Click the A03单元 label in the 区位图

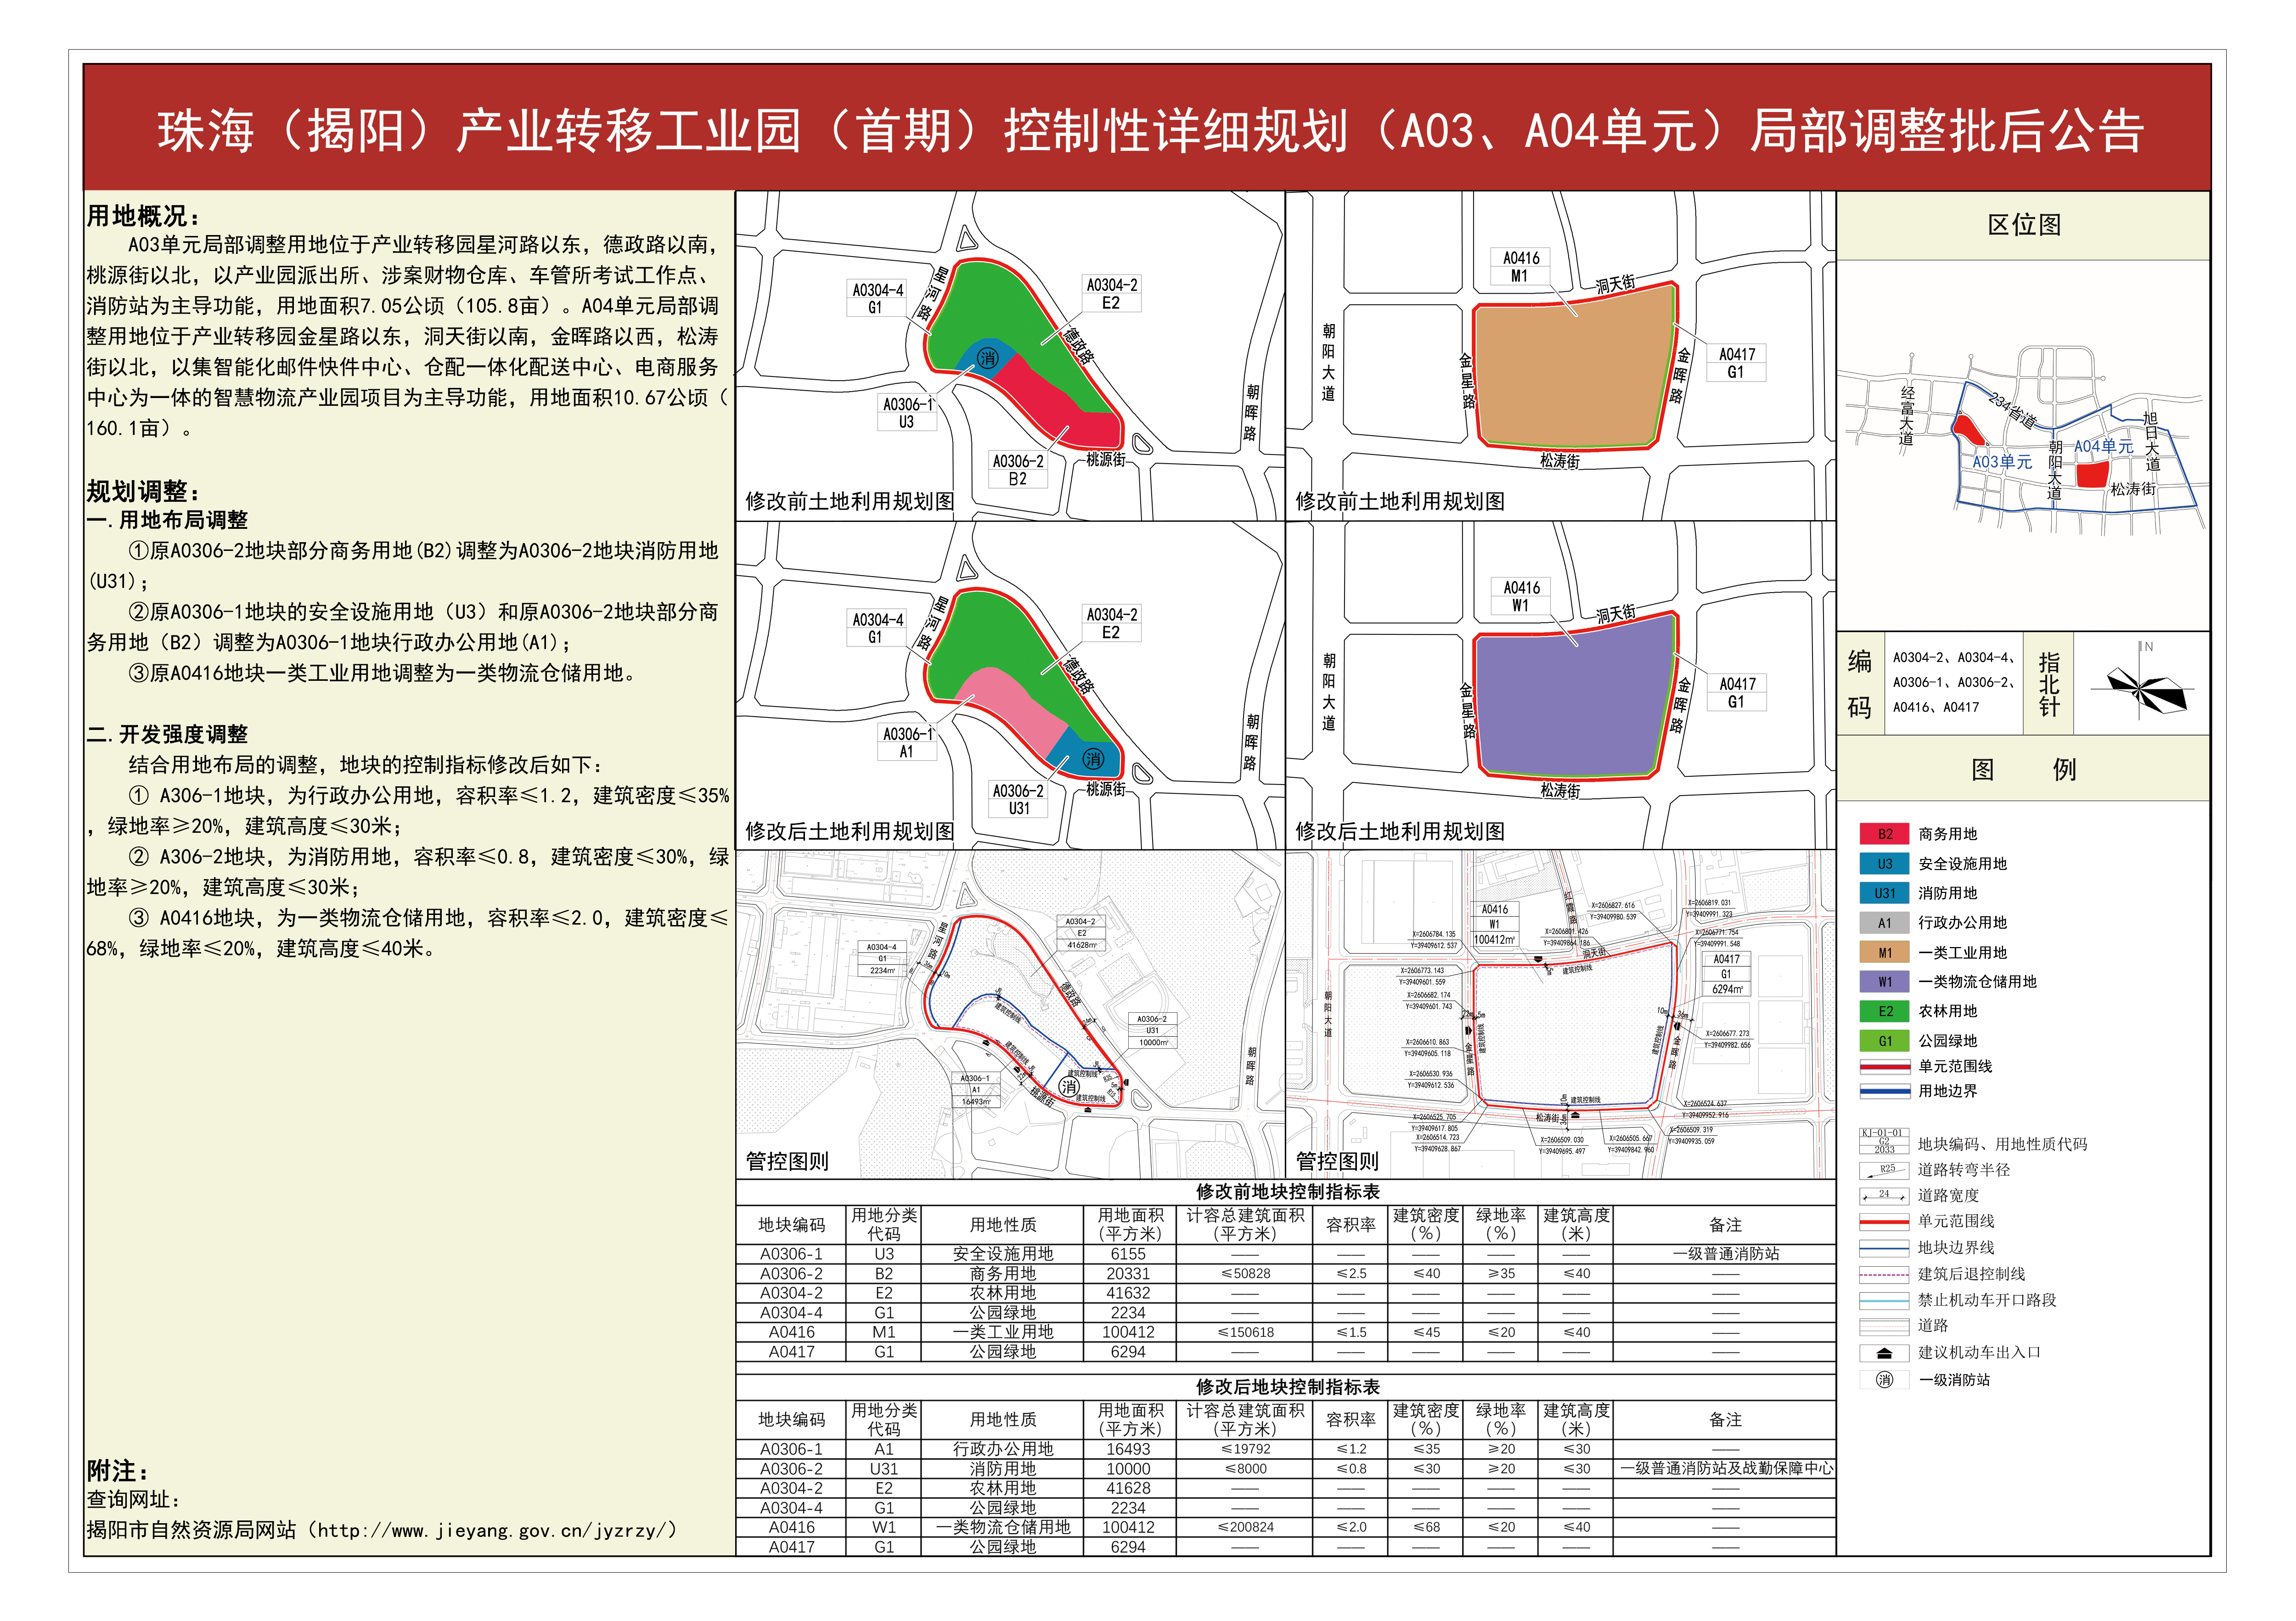[2002, 462]
